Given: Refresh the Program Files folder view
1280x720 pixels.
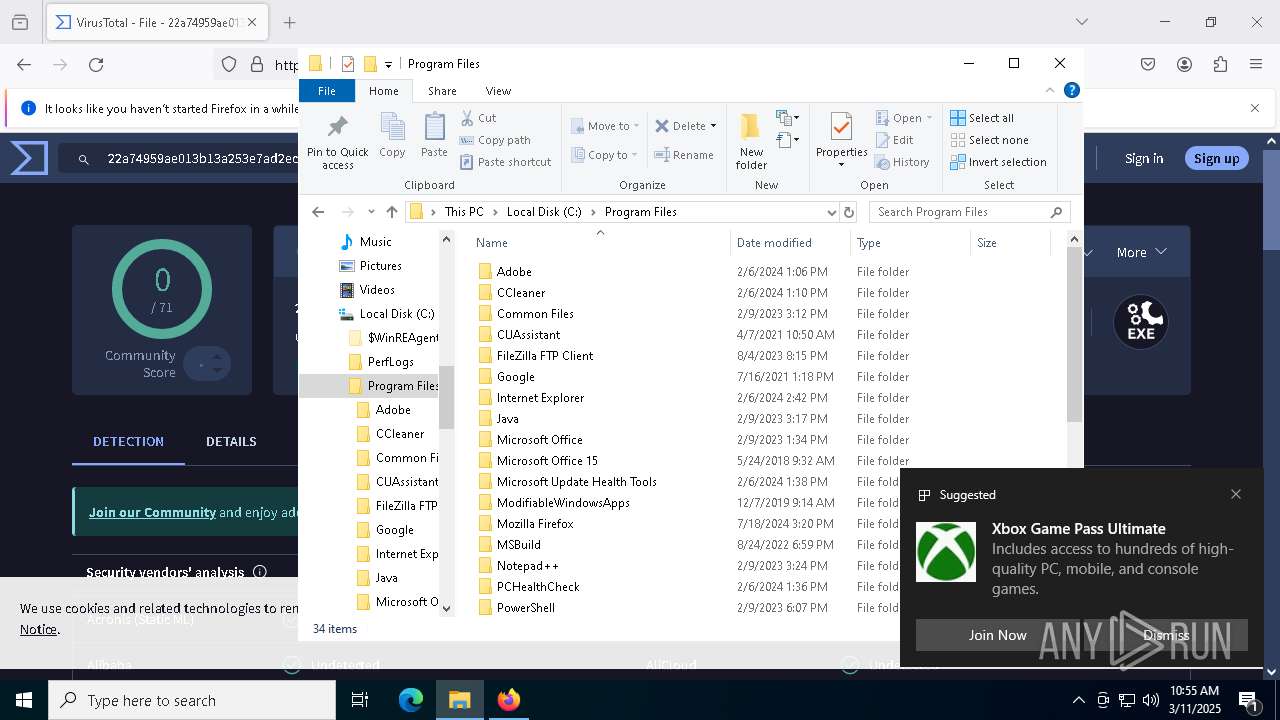Looking at the screenshot, I should click(849, 212).
